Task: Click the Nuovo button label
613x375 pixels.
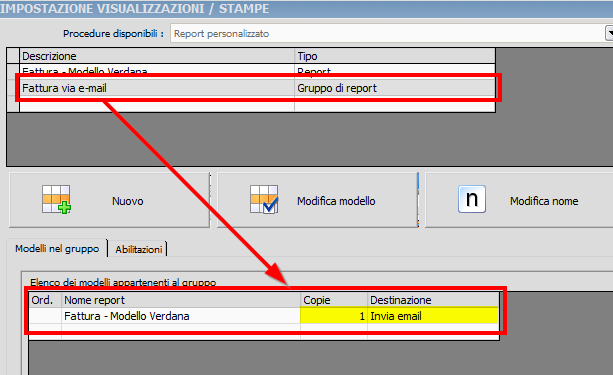Action: [x=127, y=201]
